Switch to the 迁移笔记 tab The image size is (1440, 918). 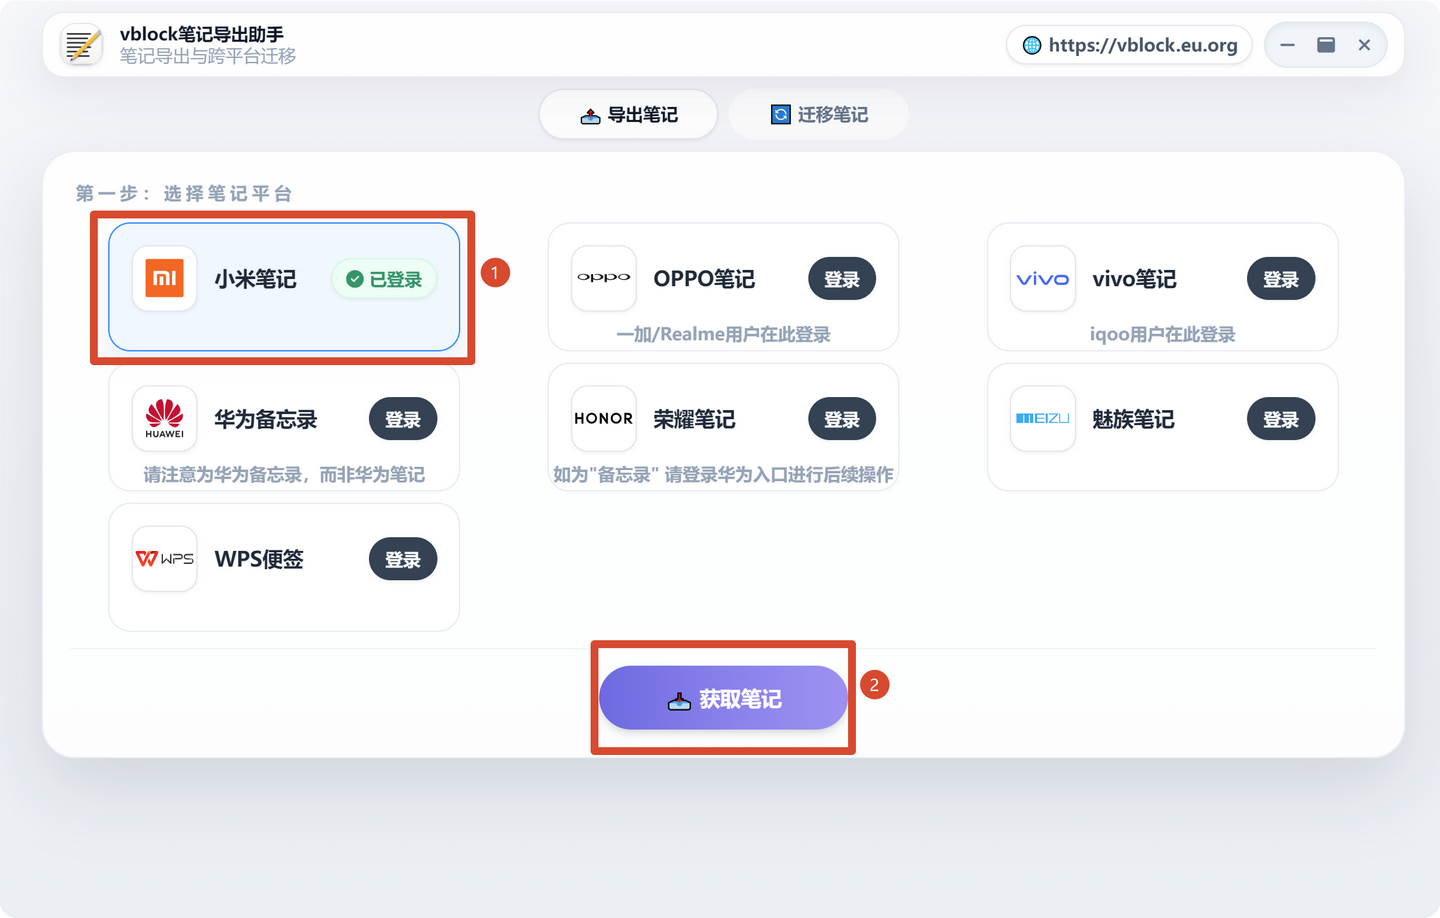pyautogui.click(x=818, y=115)
